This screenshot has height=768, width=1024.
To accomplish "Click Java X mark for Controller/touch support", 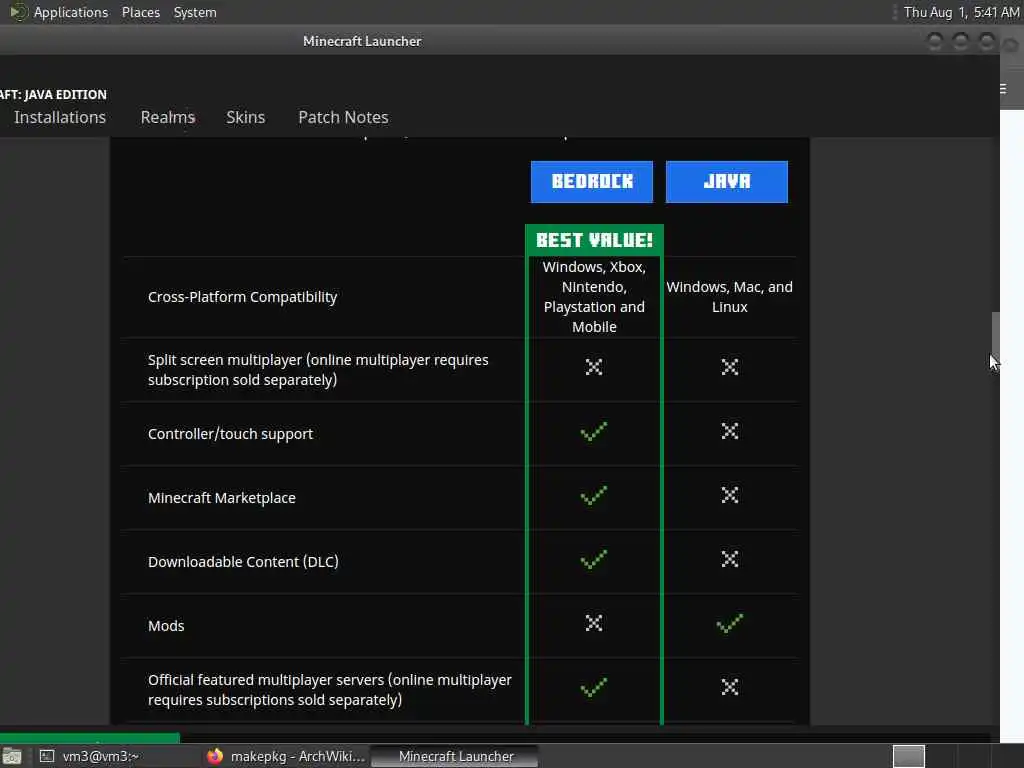I will click(729, 431).
